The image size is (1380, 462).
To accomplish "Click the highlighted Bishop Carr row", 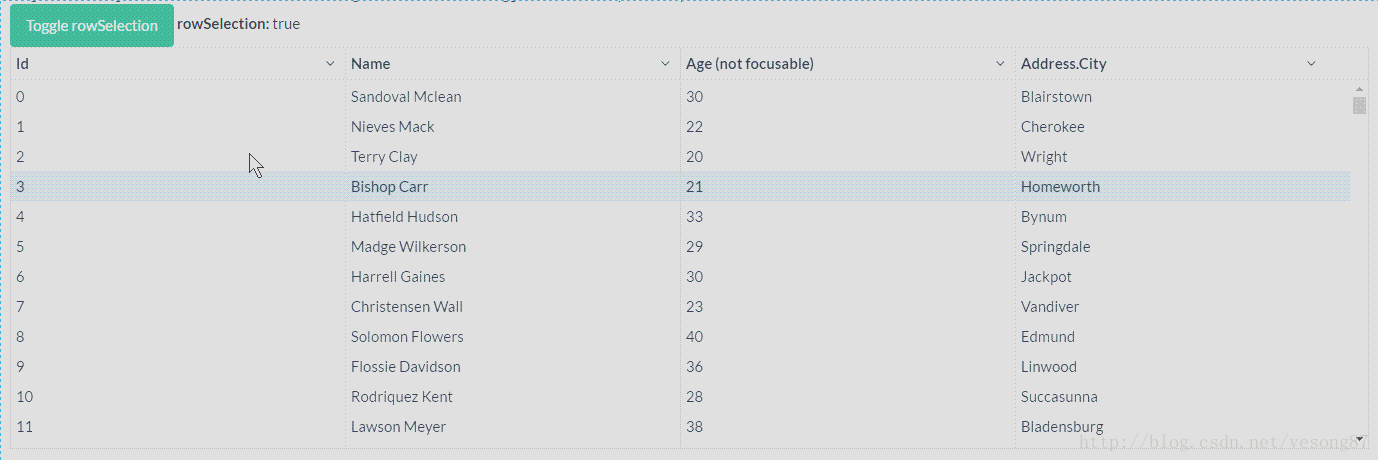I will click(x=390, y=187).
